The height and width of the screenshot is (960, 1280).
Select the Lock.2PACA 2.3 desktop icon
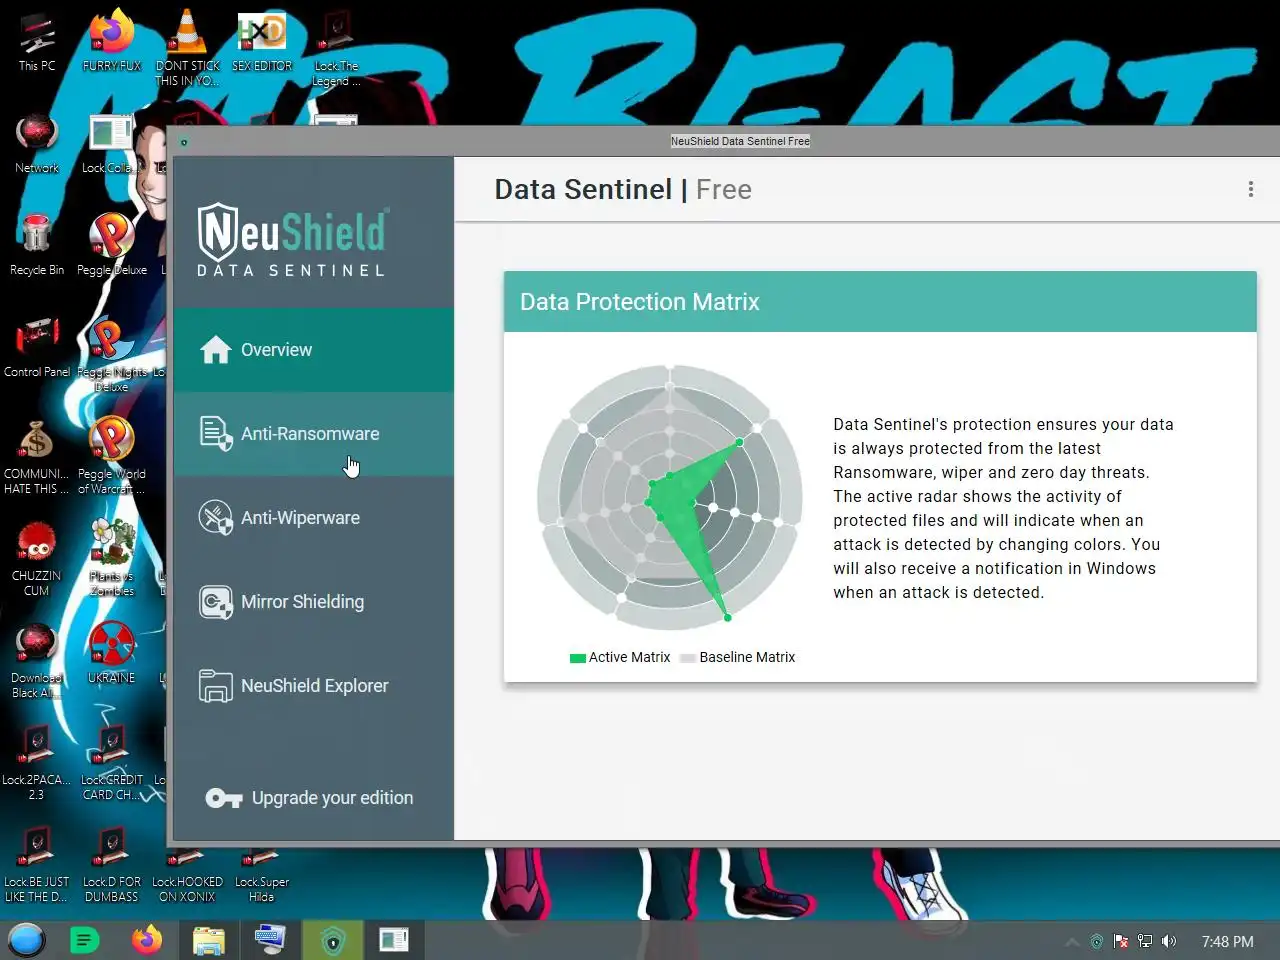pyautogui.click(x=37, y=762)
